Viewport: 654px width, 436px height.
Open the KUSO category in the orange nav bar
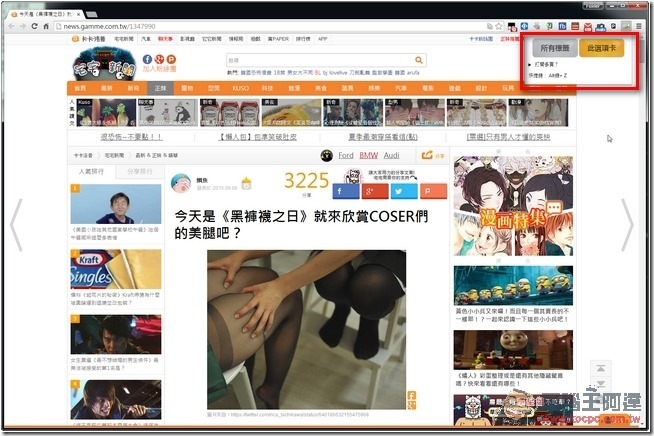pyautogui.click(x=241, y=88)
